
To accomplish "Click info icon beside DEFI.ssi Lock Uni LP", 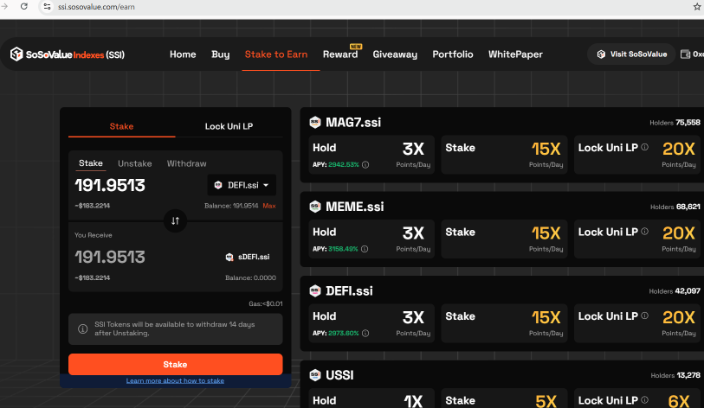I will coord(645,316).
